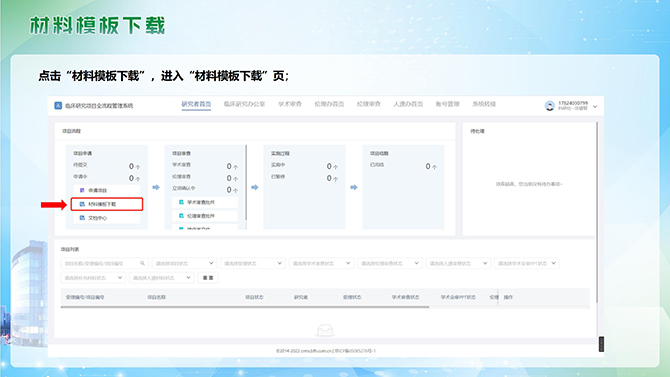Switch to the 研究者首页 tab
The image size is (670, 377).
[196, 104]
